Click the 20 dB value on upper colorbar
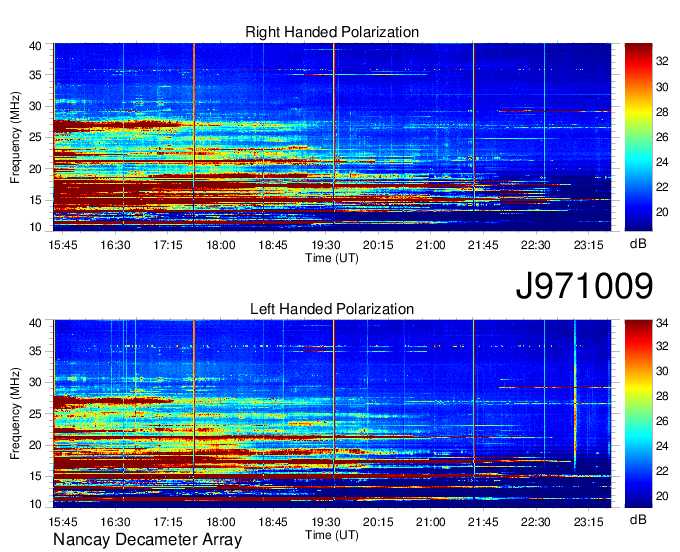 point(662,212)
